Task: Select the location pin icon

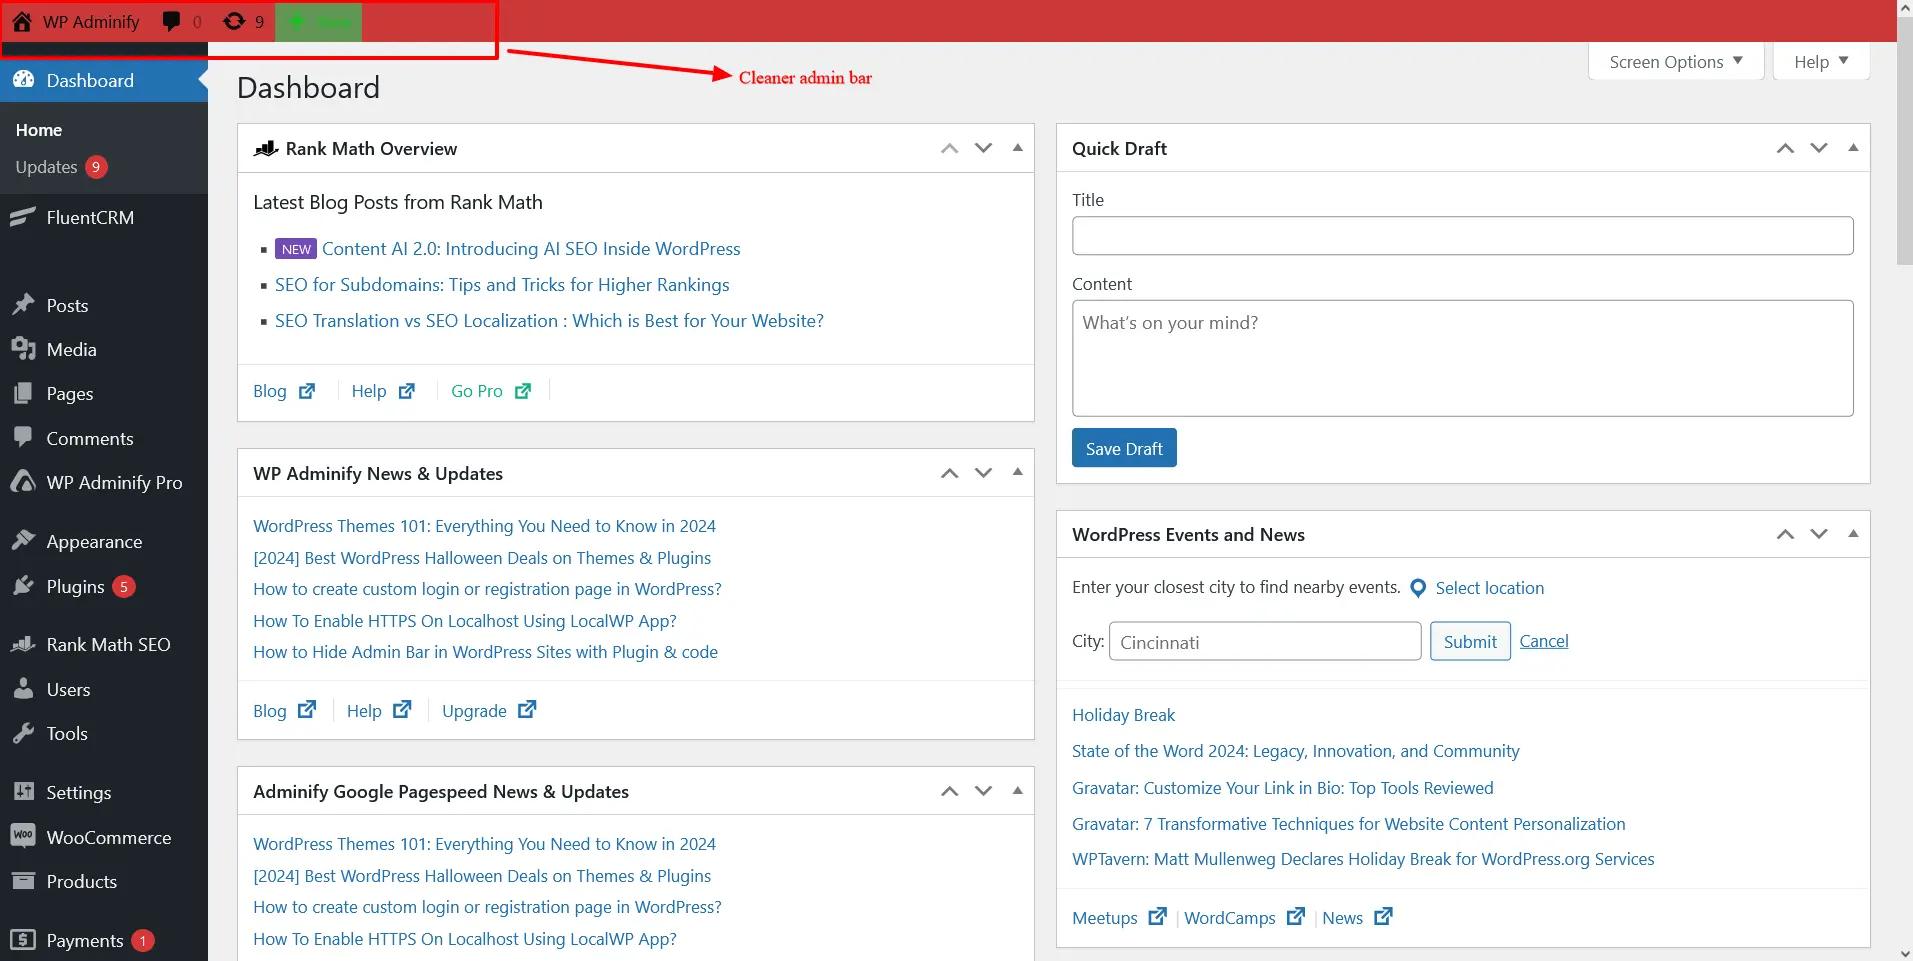Action: [1418, 589]
